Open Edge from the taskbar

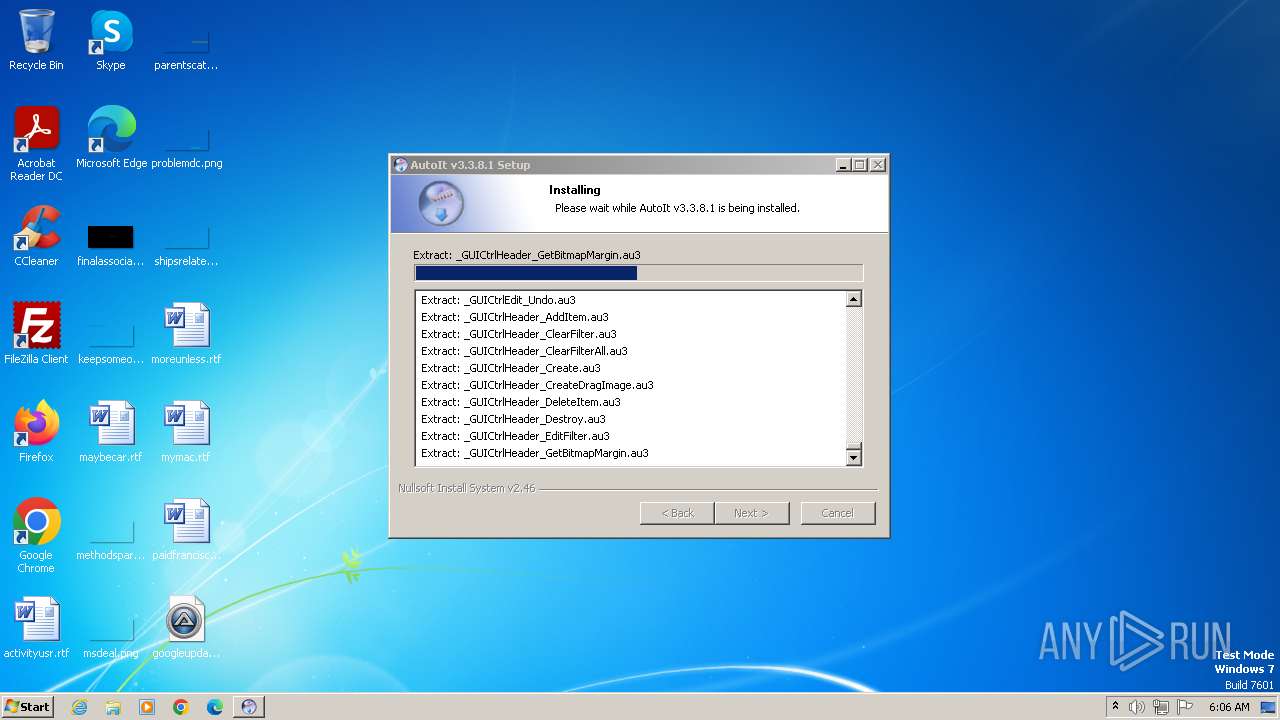coord(215,707)
